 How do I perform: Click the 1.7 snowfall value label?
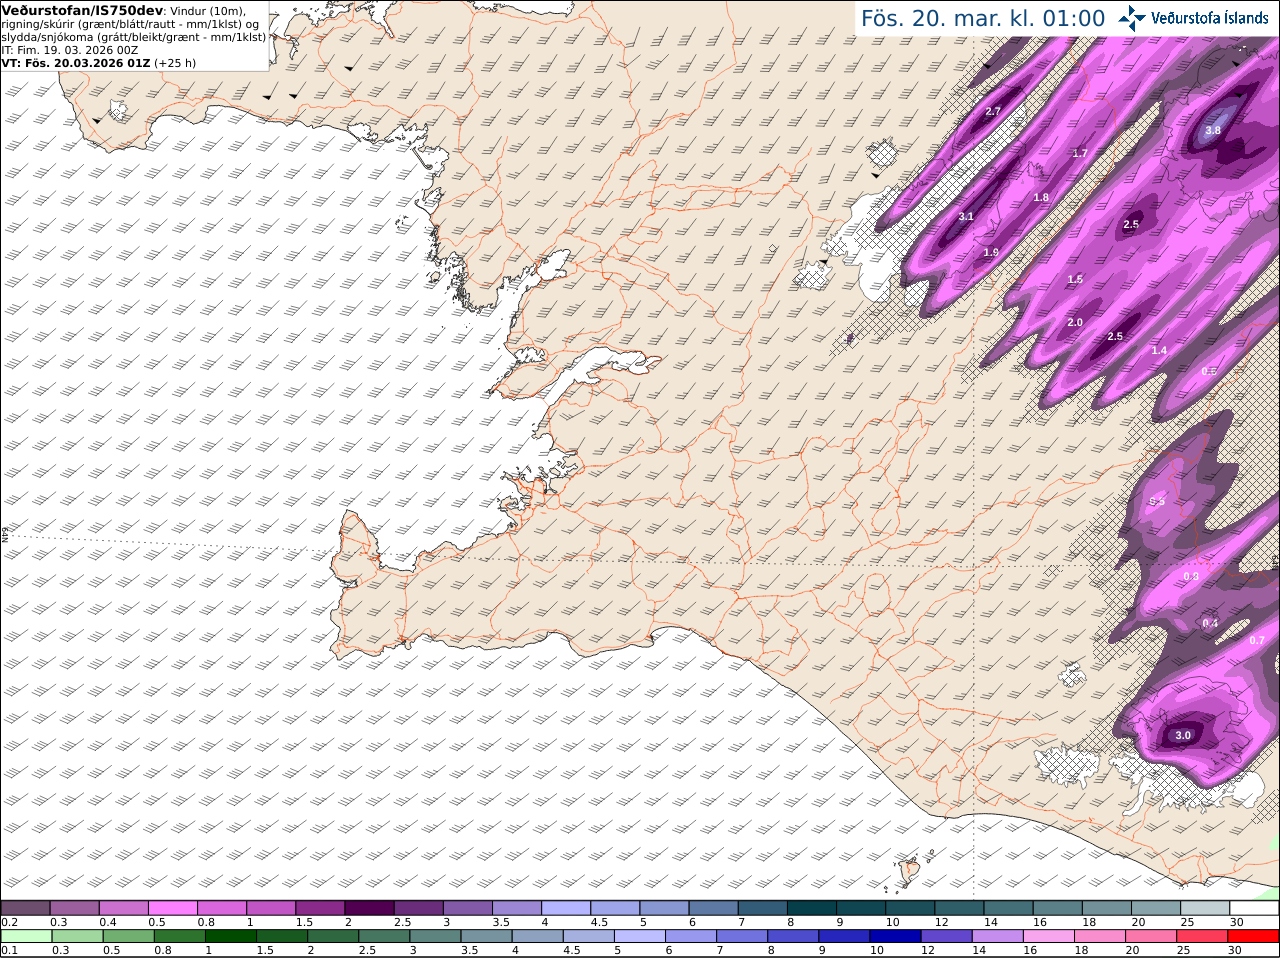coord(1080,153)
